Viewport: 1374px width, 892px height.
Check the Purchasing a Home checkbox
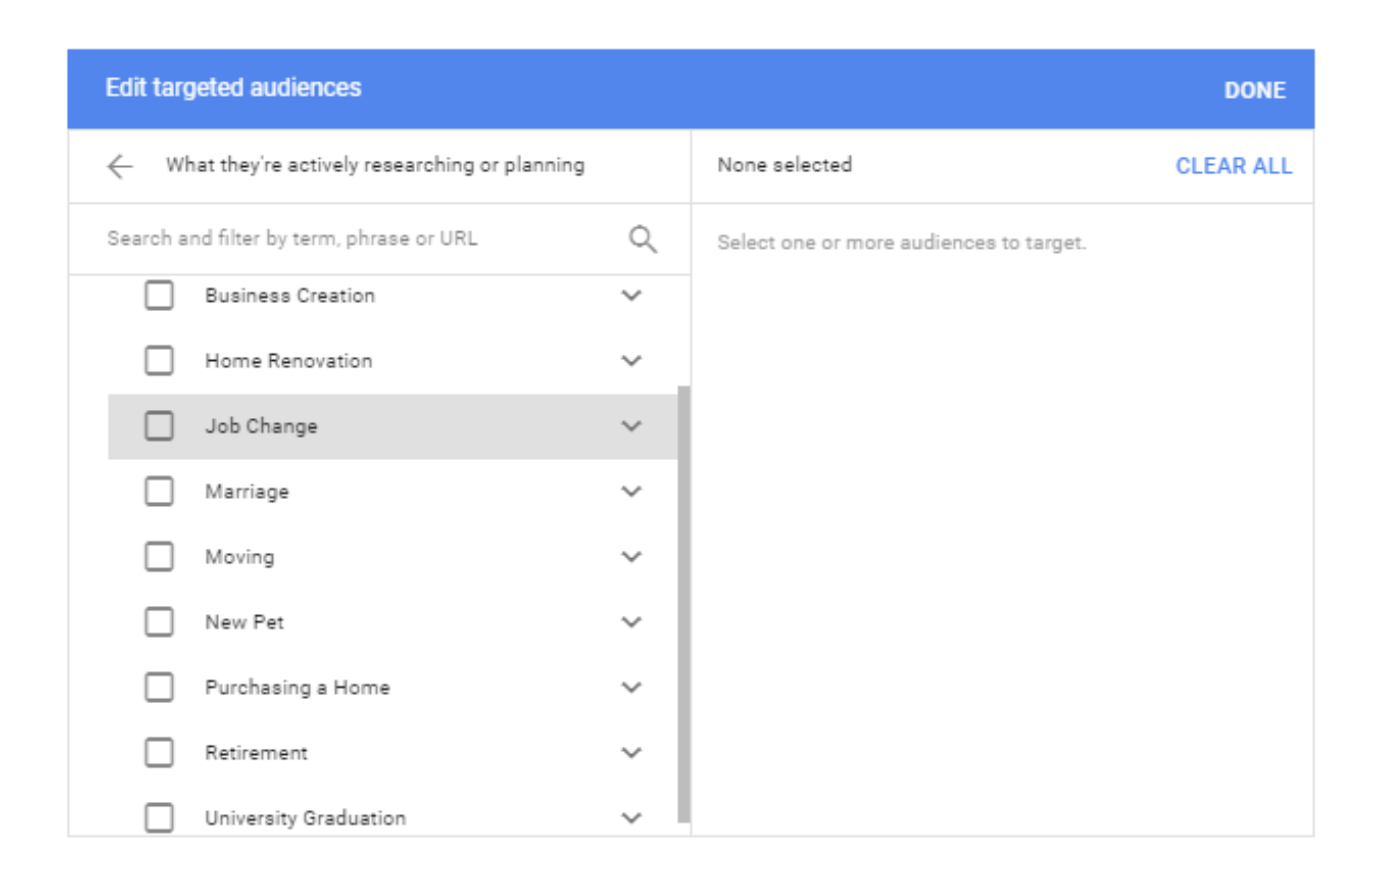[x=159, y=687]
